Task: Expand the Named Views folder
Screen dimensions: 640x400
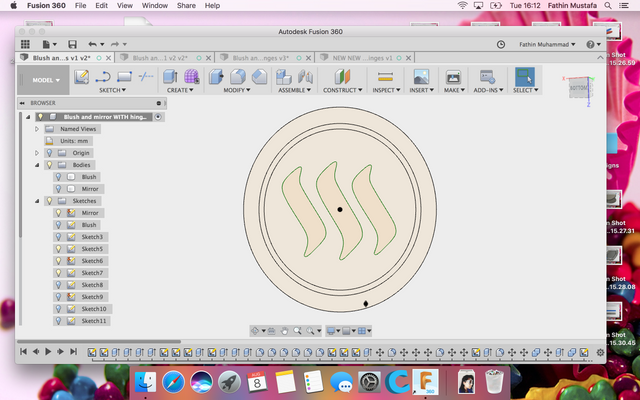Action: pos(37,129)
